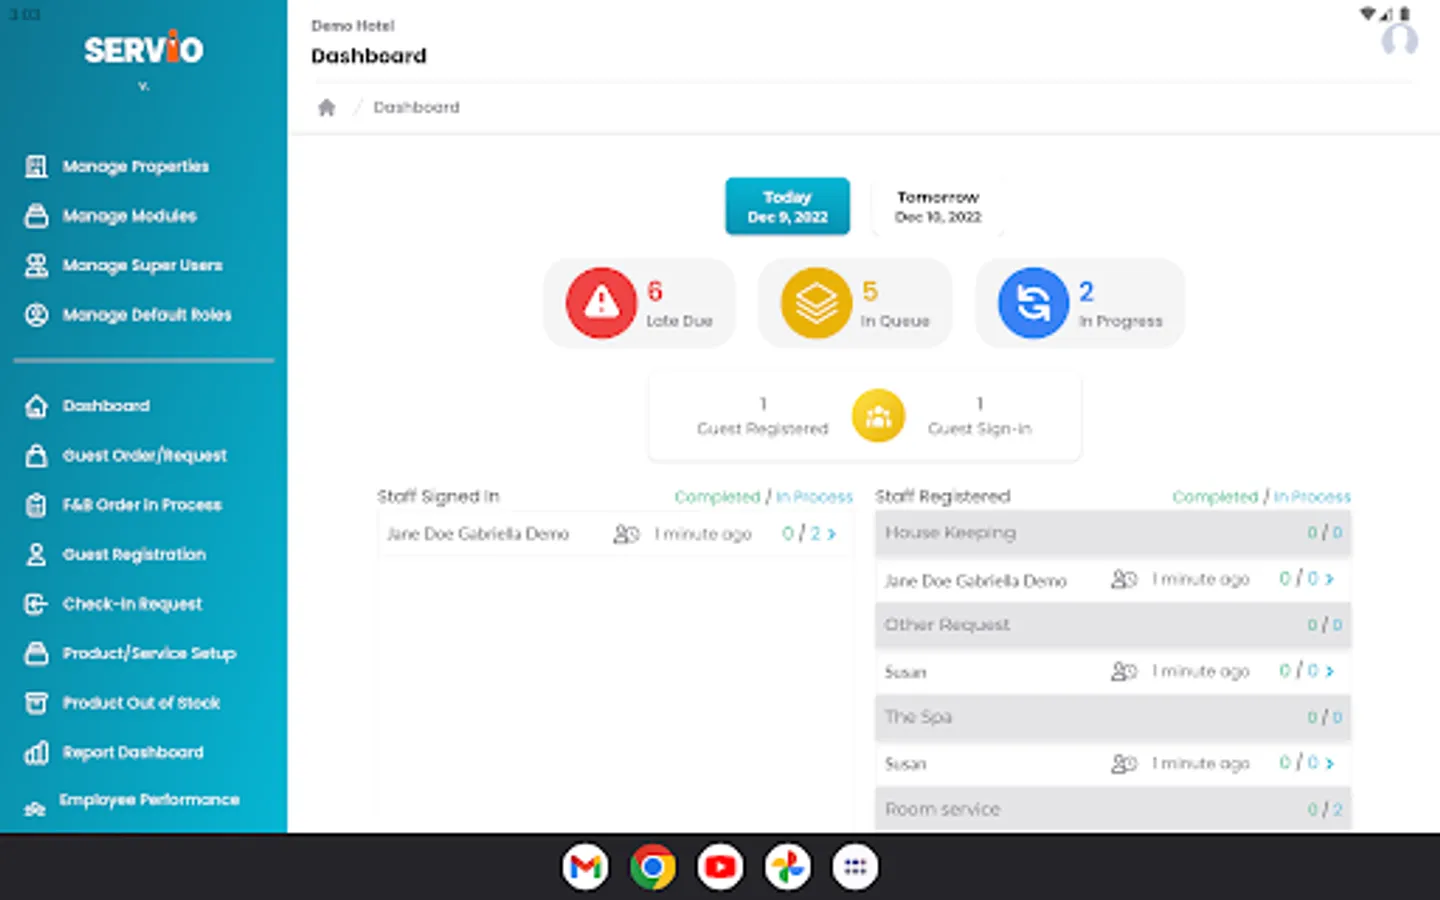Viewport: 1440px width, 900px height.
Task: Click the red Late Due warning icon
Action: (601, 302)
